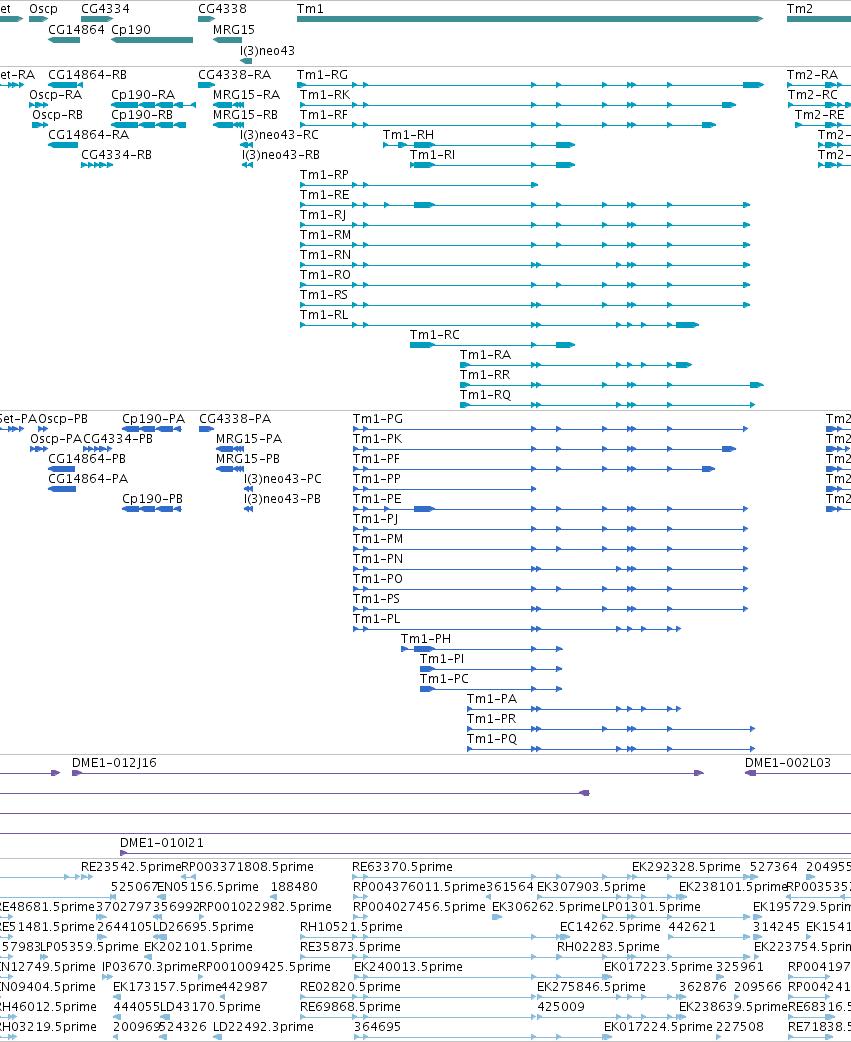Click transcript Tm1-RC

pyautogui.click(x=492, y=345)
